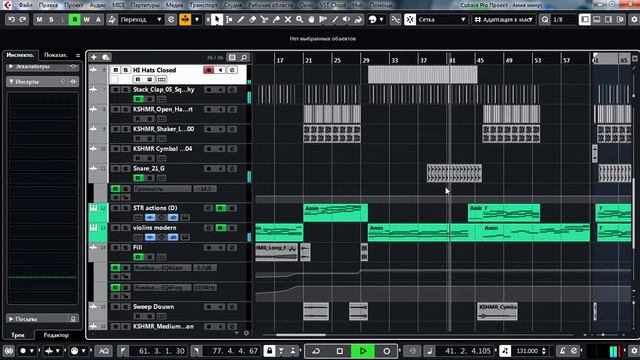Viewport: 640px width, 360px height.
Task: Click the AQ auto-quantize button
Action: click(x=104, y=351)
